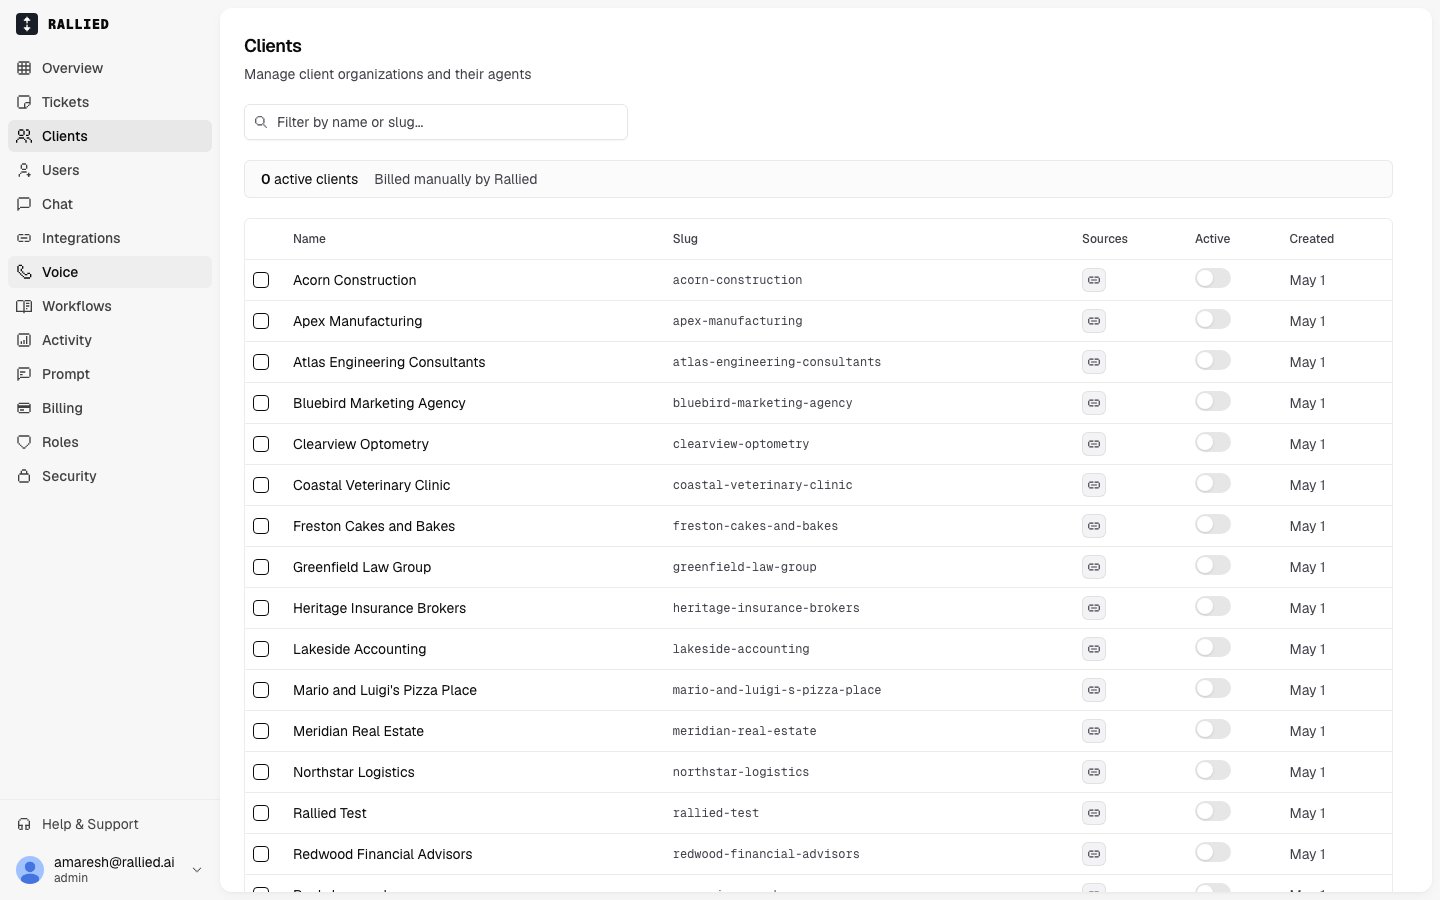Click the freston-cakes-and-bakes slug

pyautogui.click(x=755, y=526)
